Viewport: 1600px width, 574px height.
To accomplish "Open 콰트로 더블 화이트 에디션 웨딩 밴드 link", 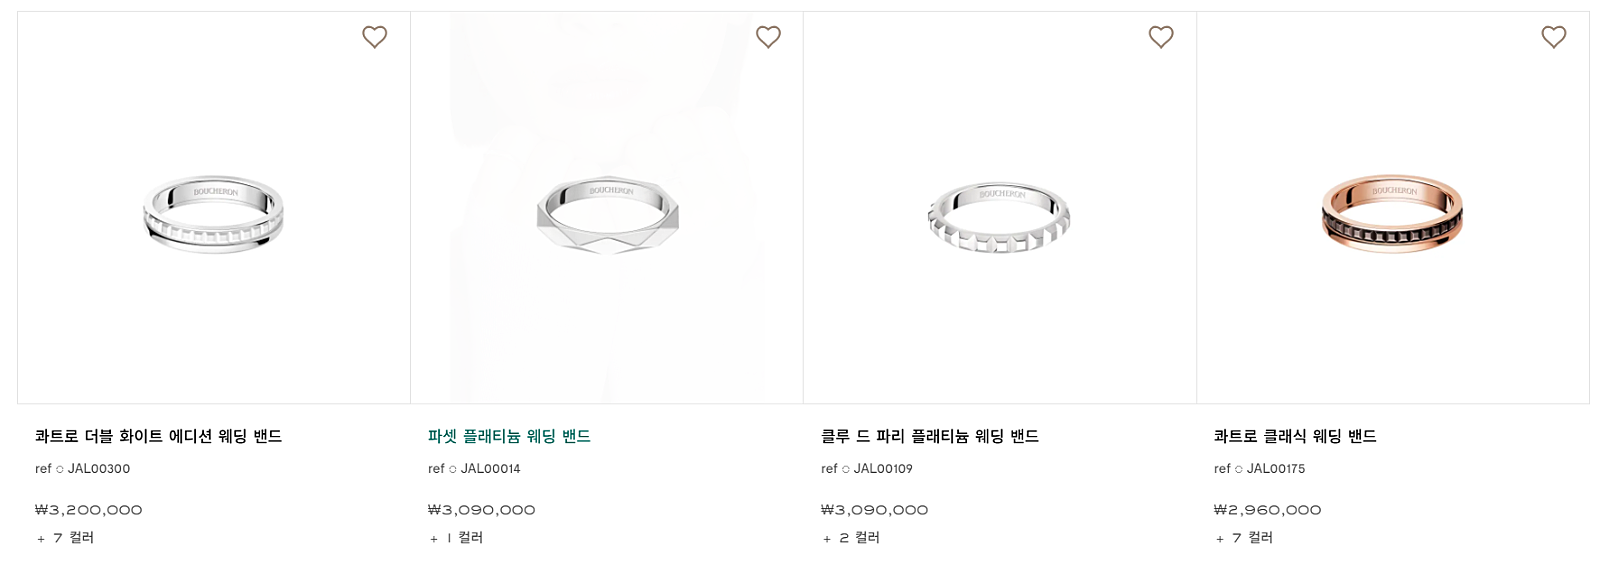I will [158, 436].
